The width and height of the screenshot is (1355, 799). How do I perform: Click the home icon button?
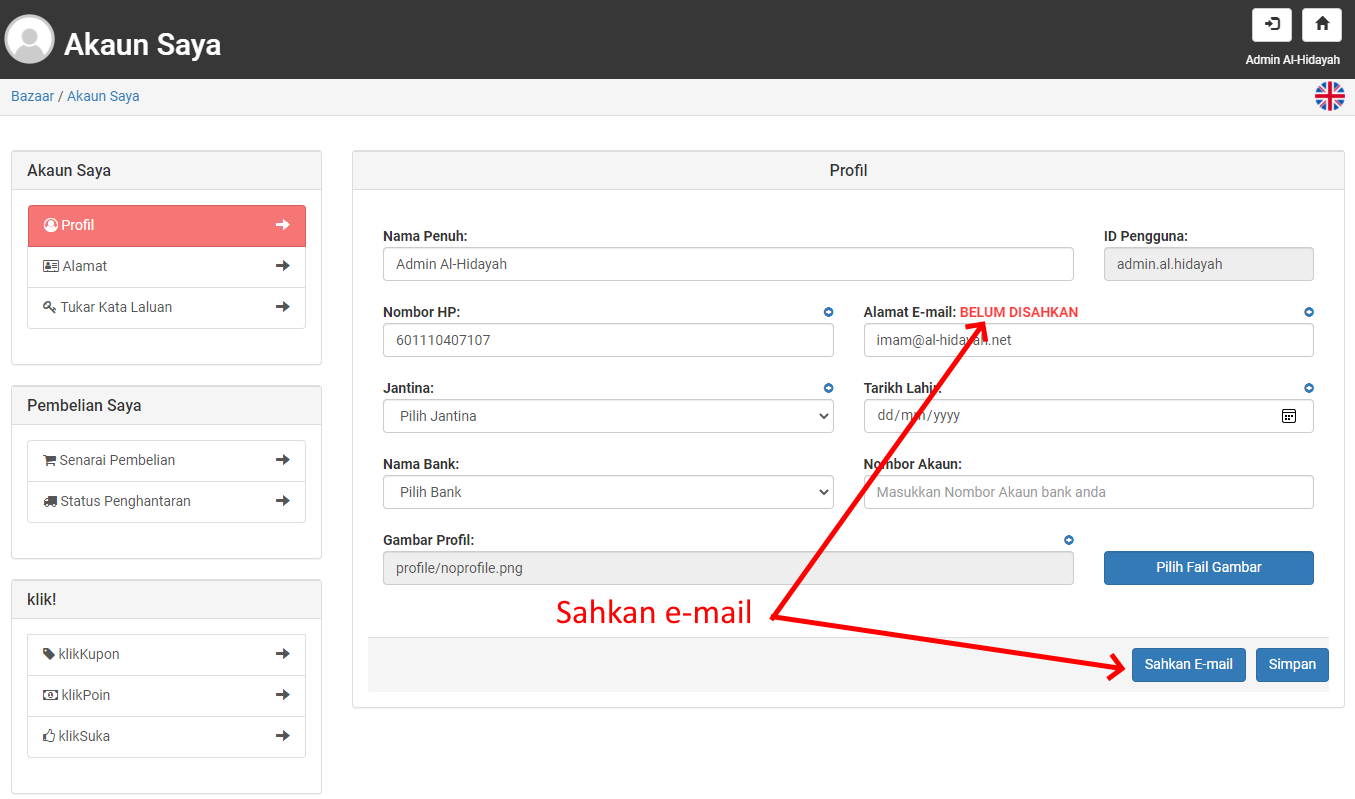coord(1321,25)
